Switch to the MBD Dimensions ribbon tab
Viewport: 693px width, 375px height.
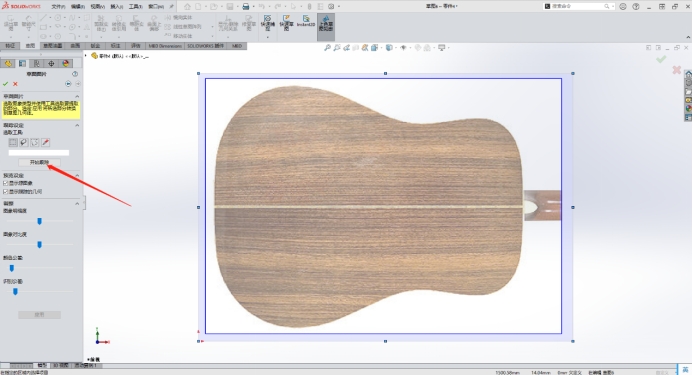click(x=165, y=46)
